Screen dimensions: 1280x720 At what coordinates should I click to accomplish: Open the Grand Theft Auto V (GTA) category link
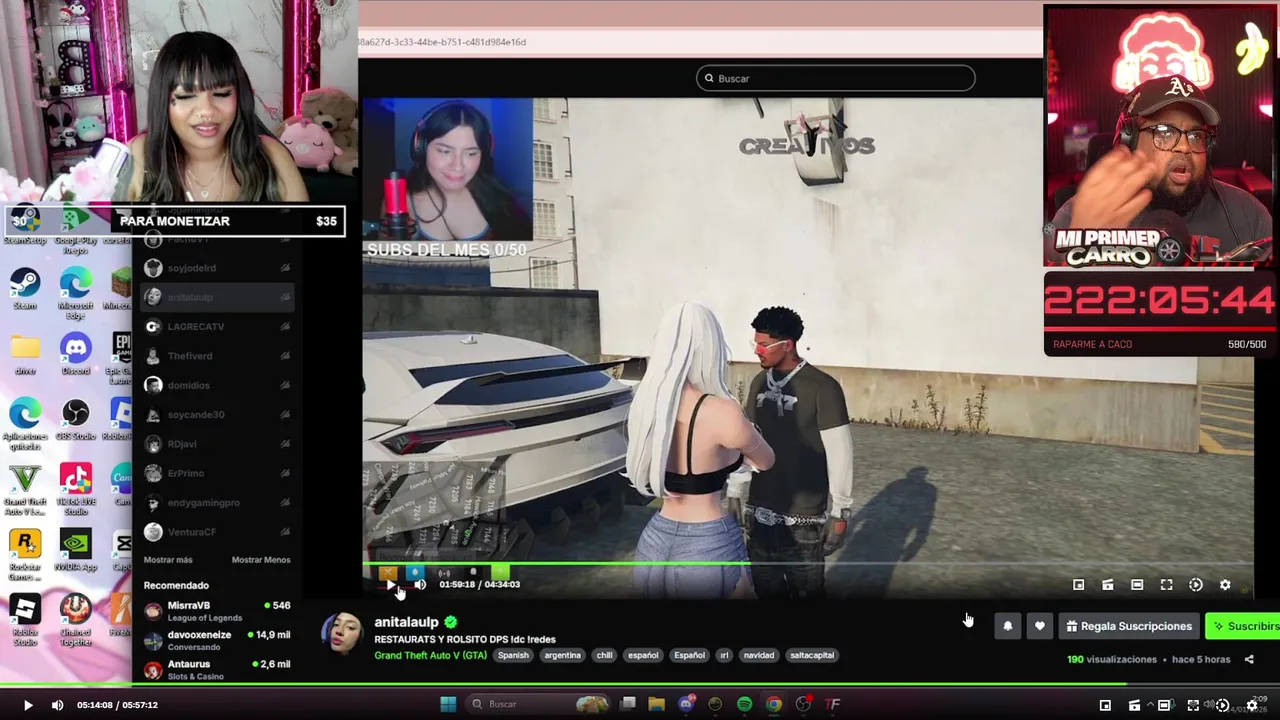(x=430, y=655)
